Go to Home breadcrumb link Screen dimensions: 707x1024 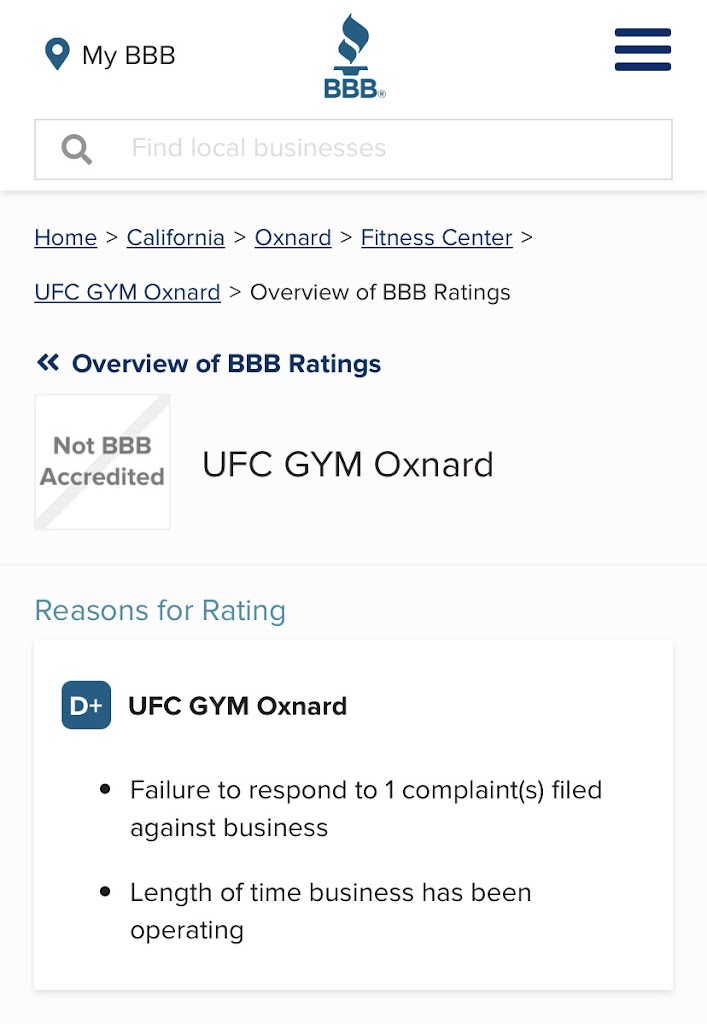coord(65,238)
